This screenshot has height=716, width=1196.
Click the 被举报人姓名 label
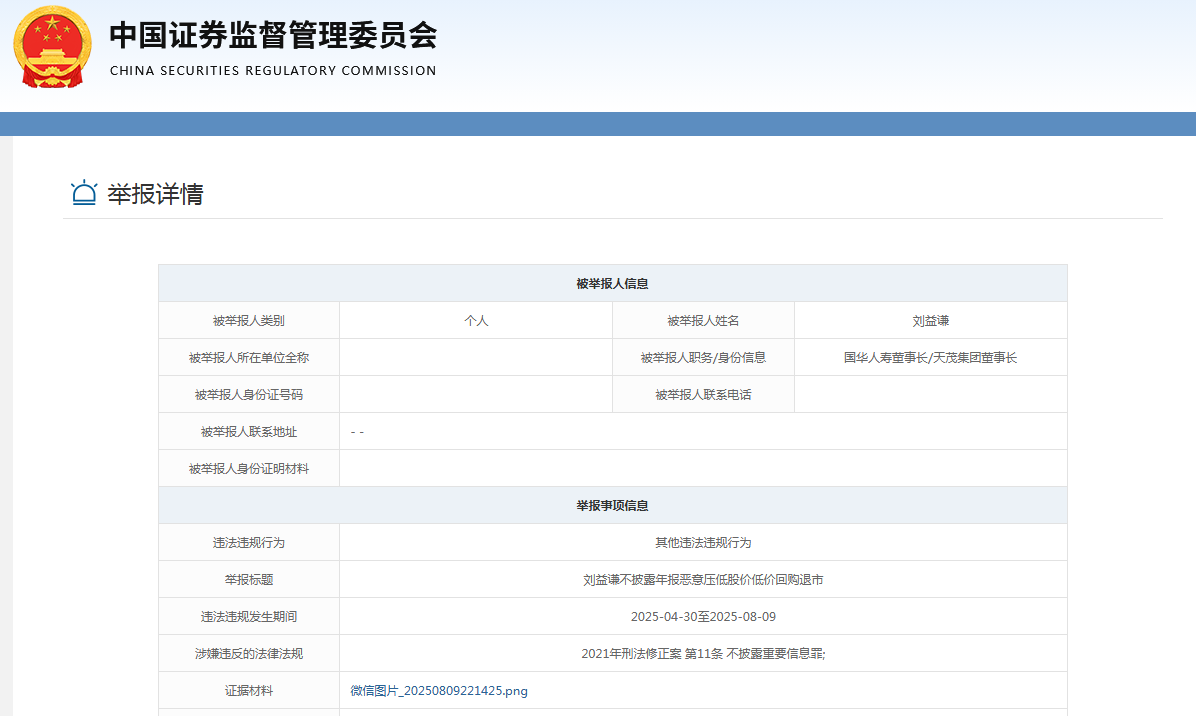[703, 321]
